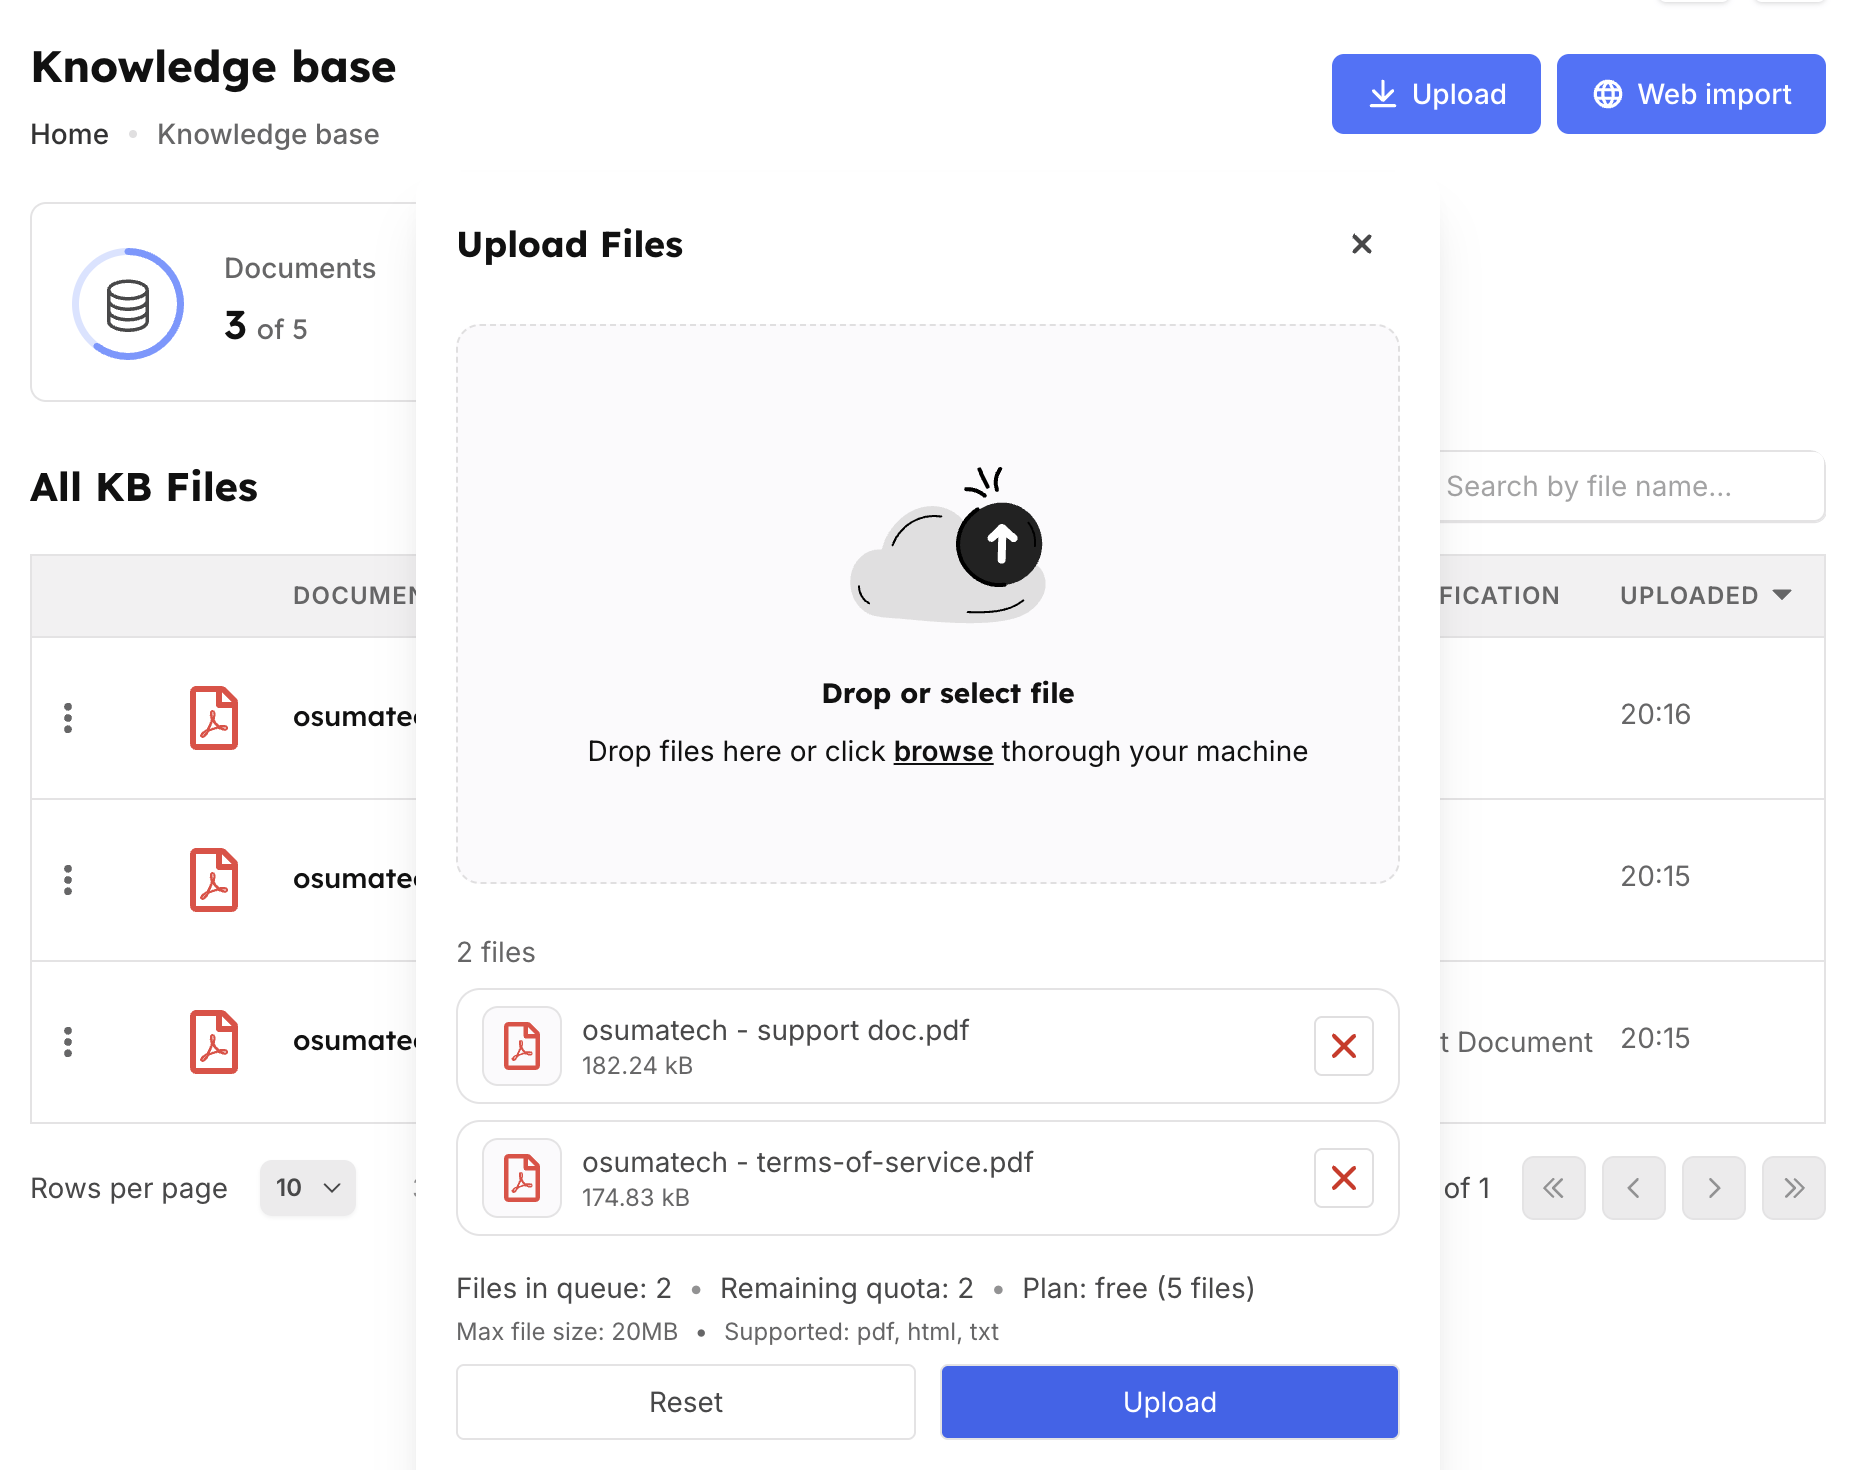This screenshot has height=1470, width=1852.
Task: Open Web import from the header
Action: [x=1690, y=94]
